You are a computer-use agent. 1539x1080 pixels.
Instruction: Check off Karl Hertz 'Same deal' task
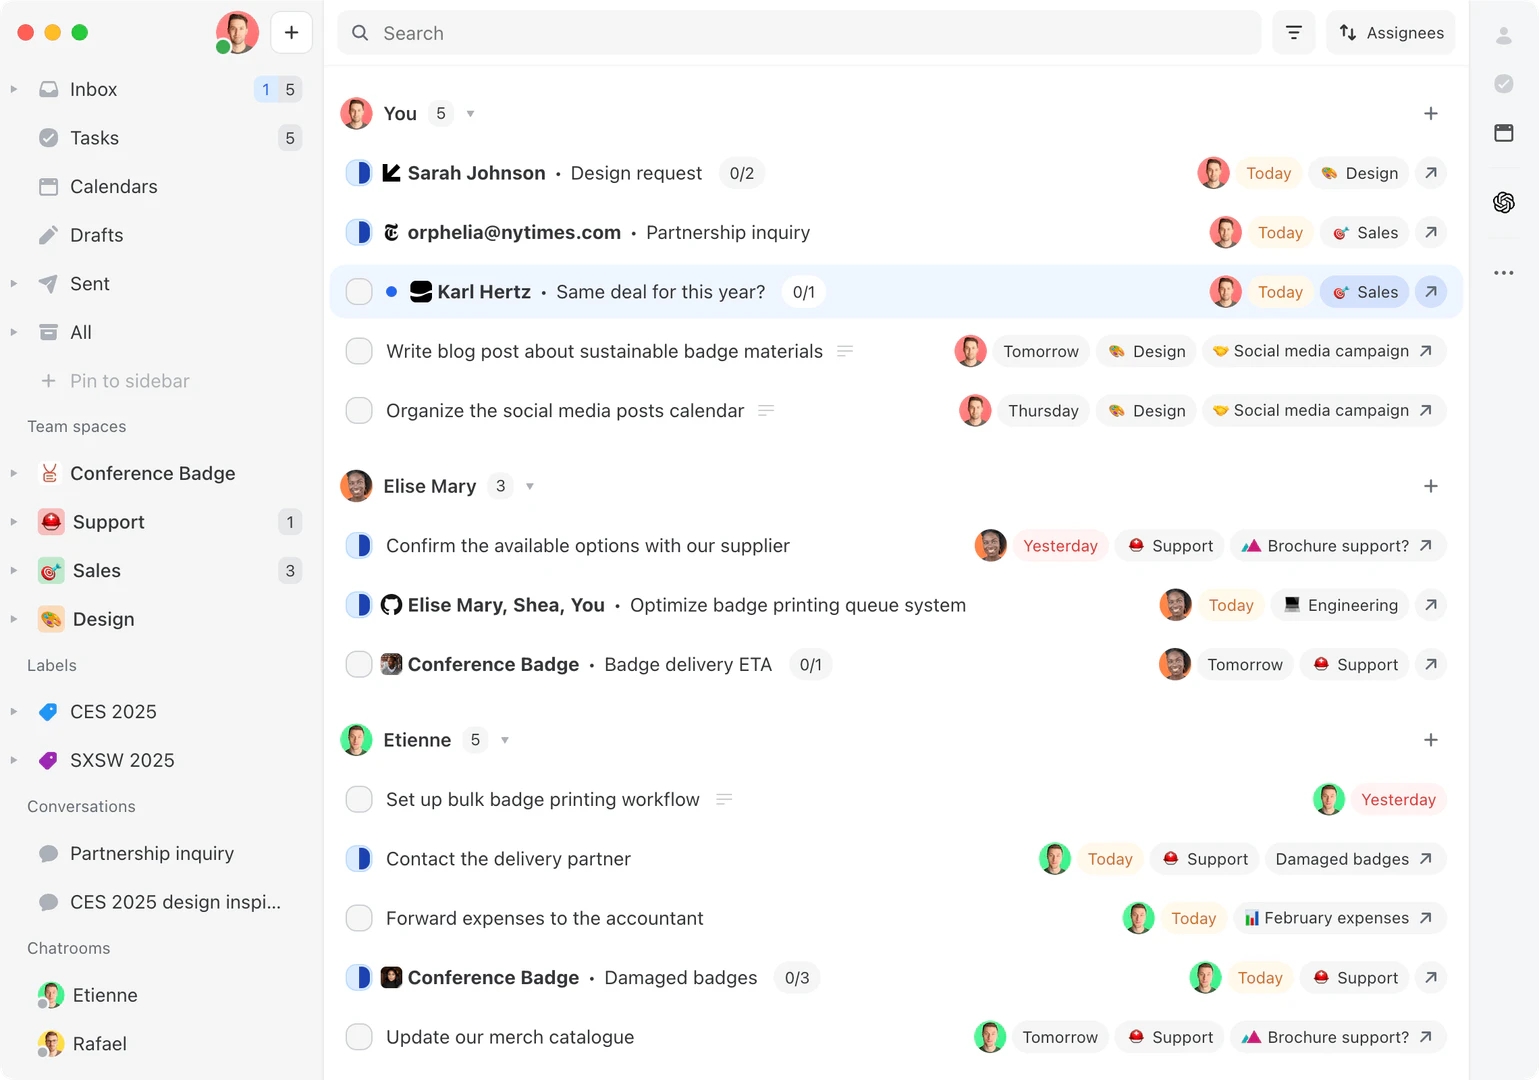[359, 292]
